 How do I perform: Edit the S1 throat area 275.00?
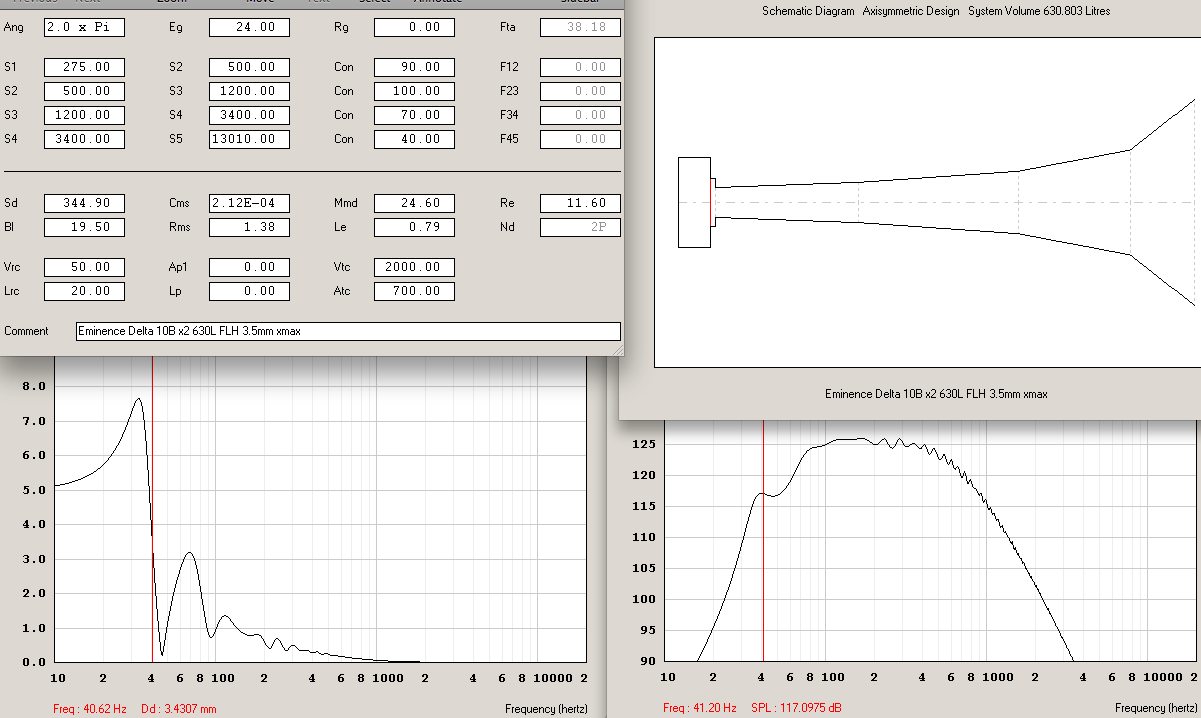(85, 67)
